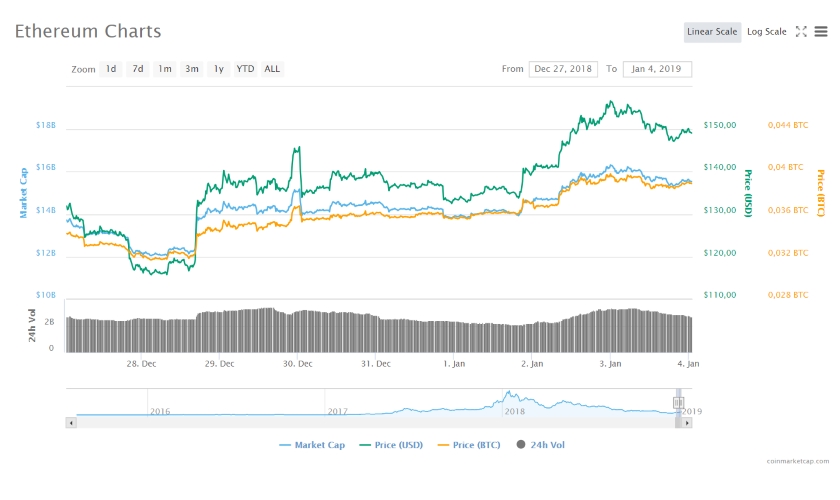Toggle Market Cap series in legend
This screenshot has width=840, height=500.
[312, 445]
